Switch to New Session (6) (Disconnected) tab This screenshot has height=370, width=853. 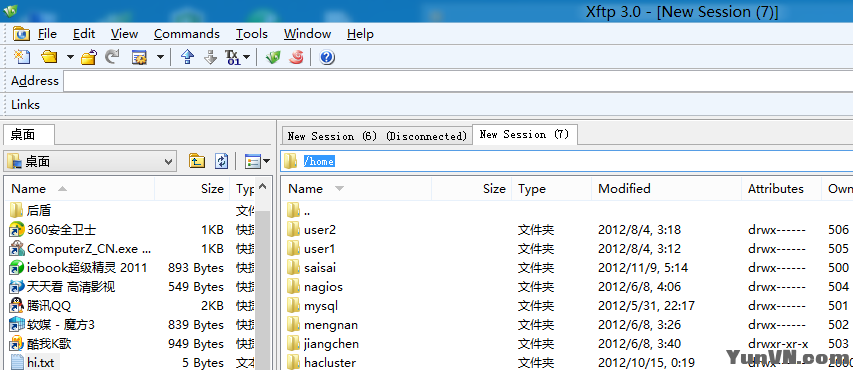click(x=377, y=136)
